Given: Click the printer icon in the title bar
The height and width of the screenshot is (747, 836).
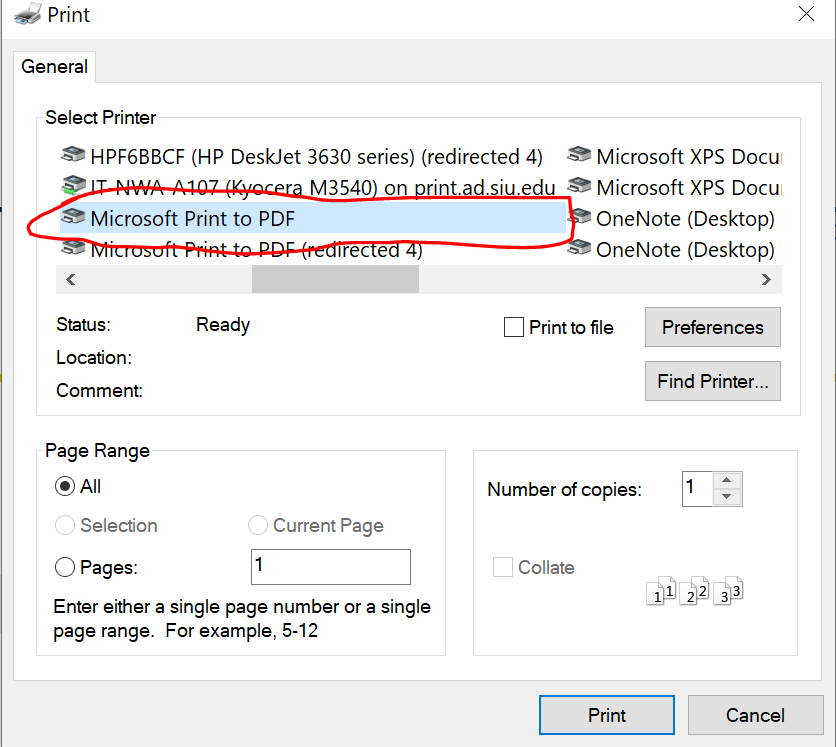Looking at the screenshot, I should pos(27,14).
